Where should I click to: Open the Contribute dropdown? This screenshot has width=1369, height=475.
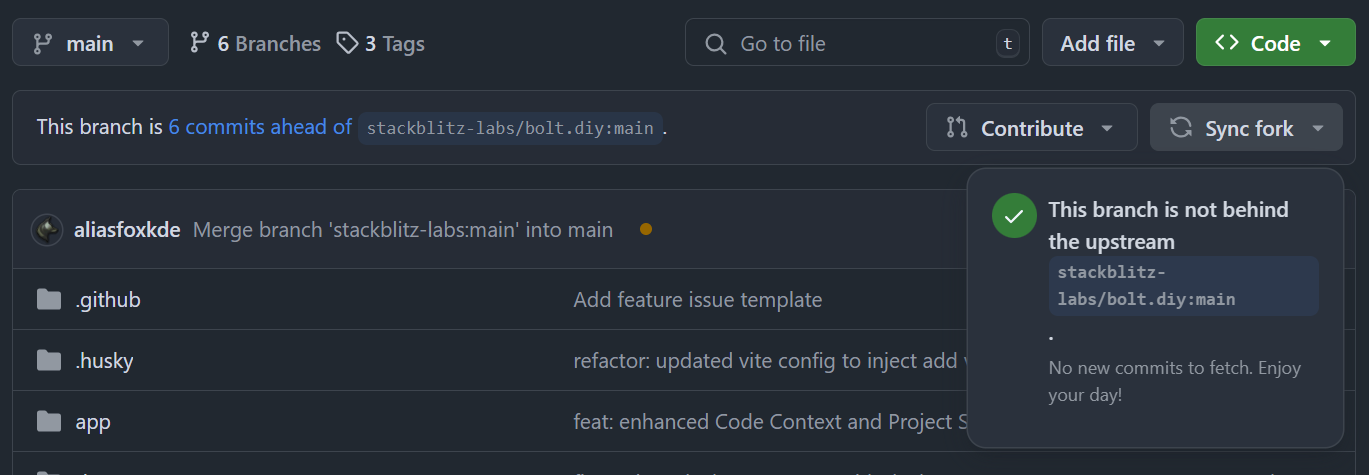click(1032, 128)
